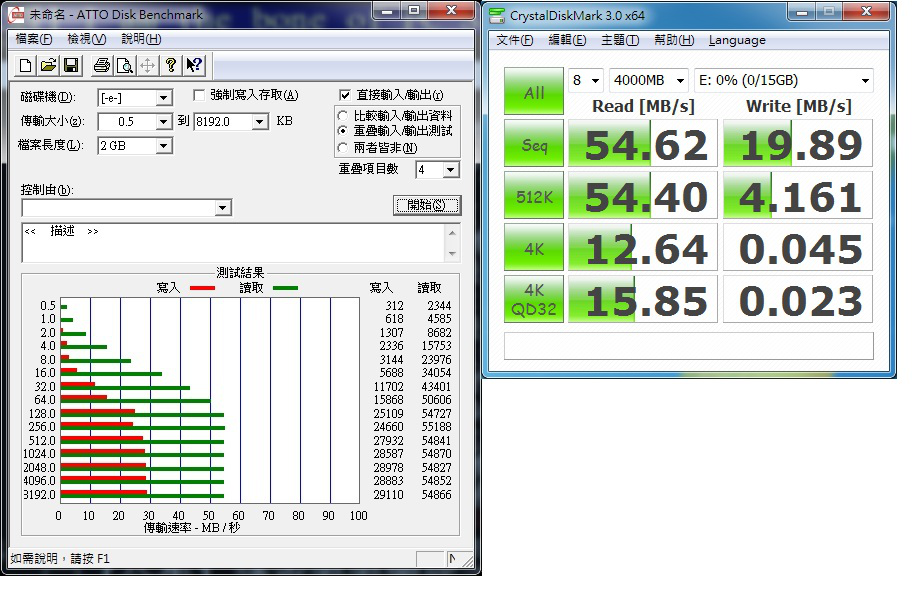Uncheck the 直接輸入/輸出 checkbox
This screenshot has width=920, height=600.
(345, 95)
